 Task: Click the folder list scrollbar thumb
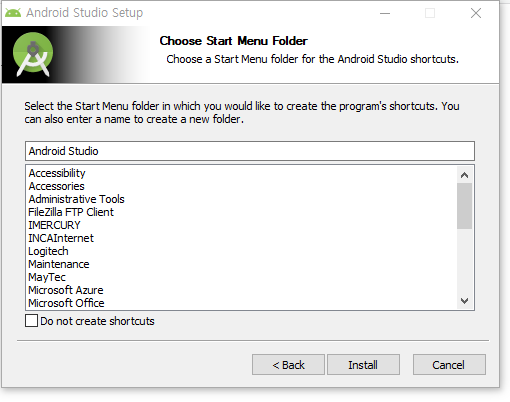click(464, 206)
